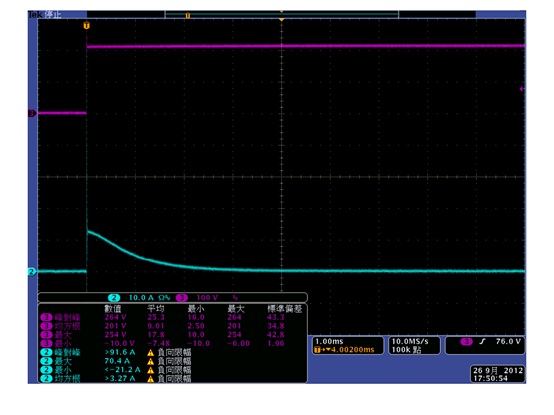
Task: Click the orange trigger position marker T
Action: pos(87,25)
